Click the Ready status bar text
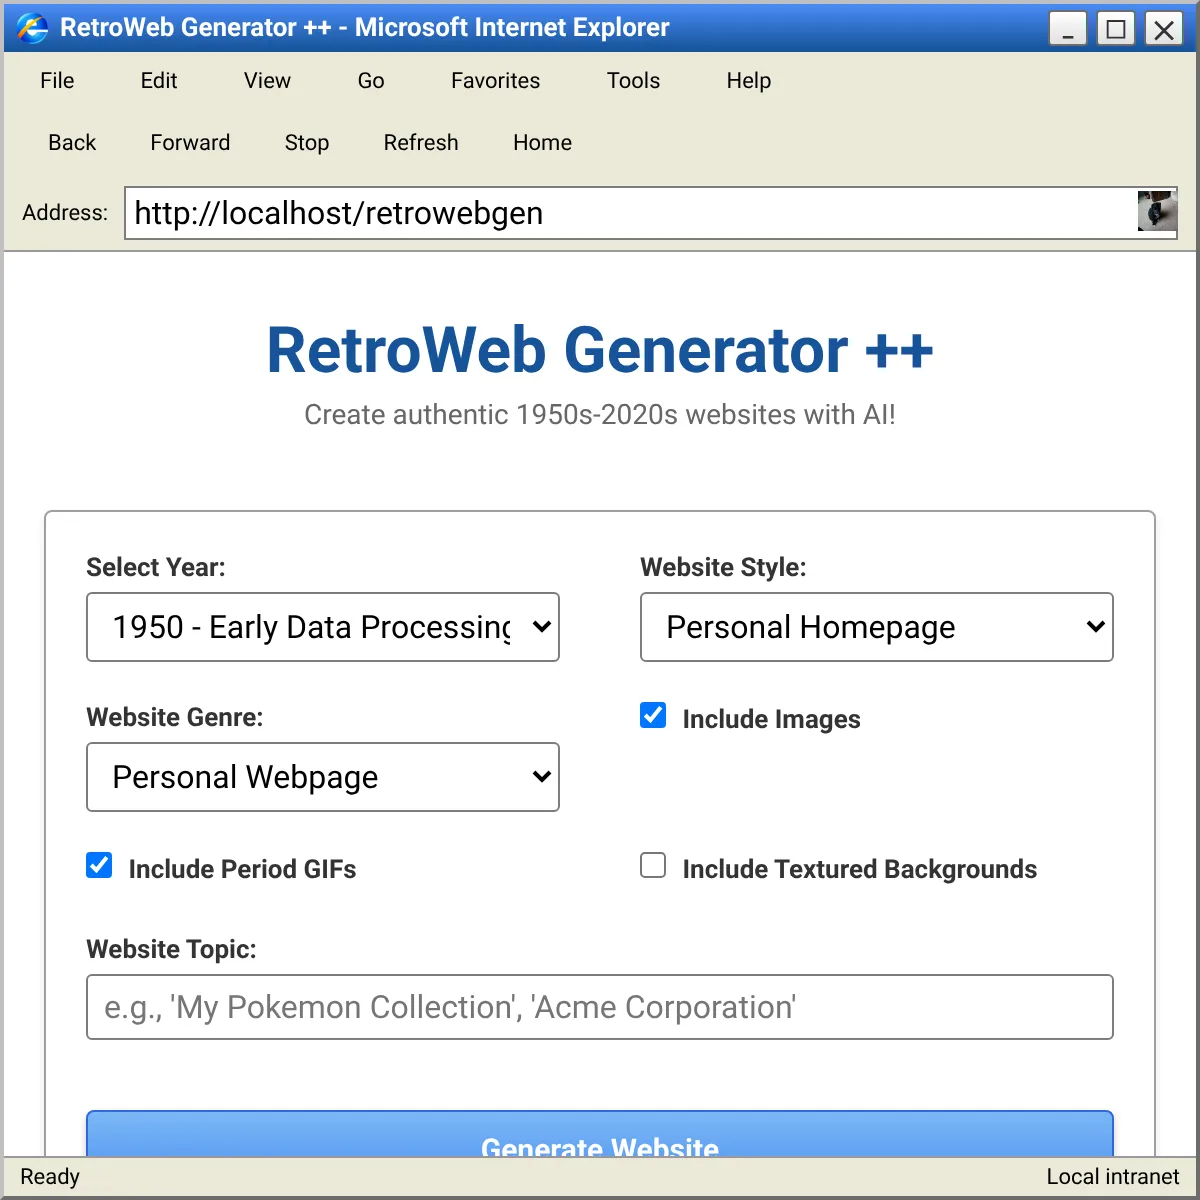Screen dimensions: 1200x1200 (x=50, y=1177)
